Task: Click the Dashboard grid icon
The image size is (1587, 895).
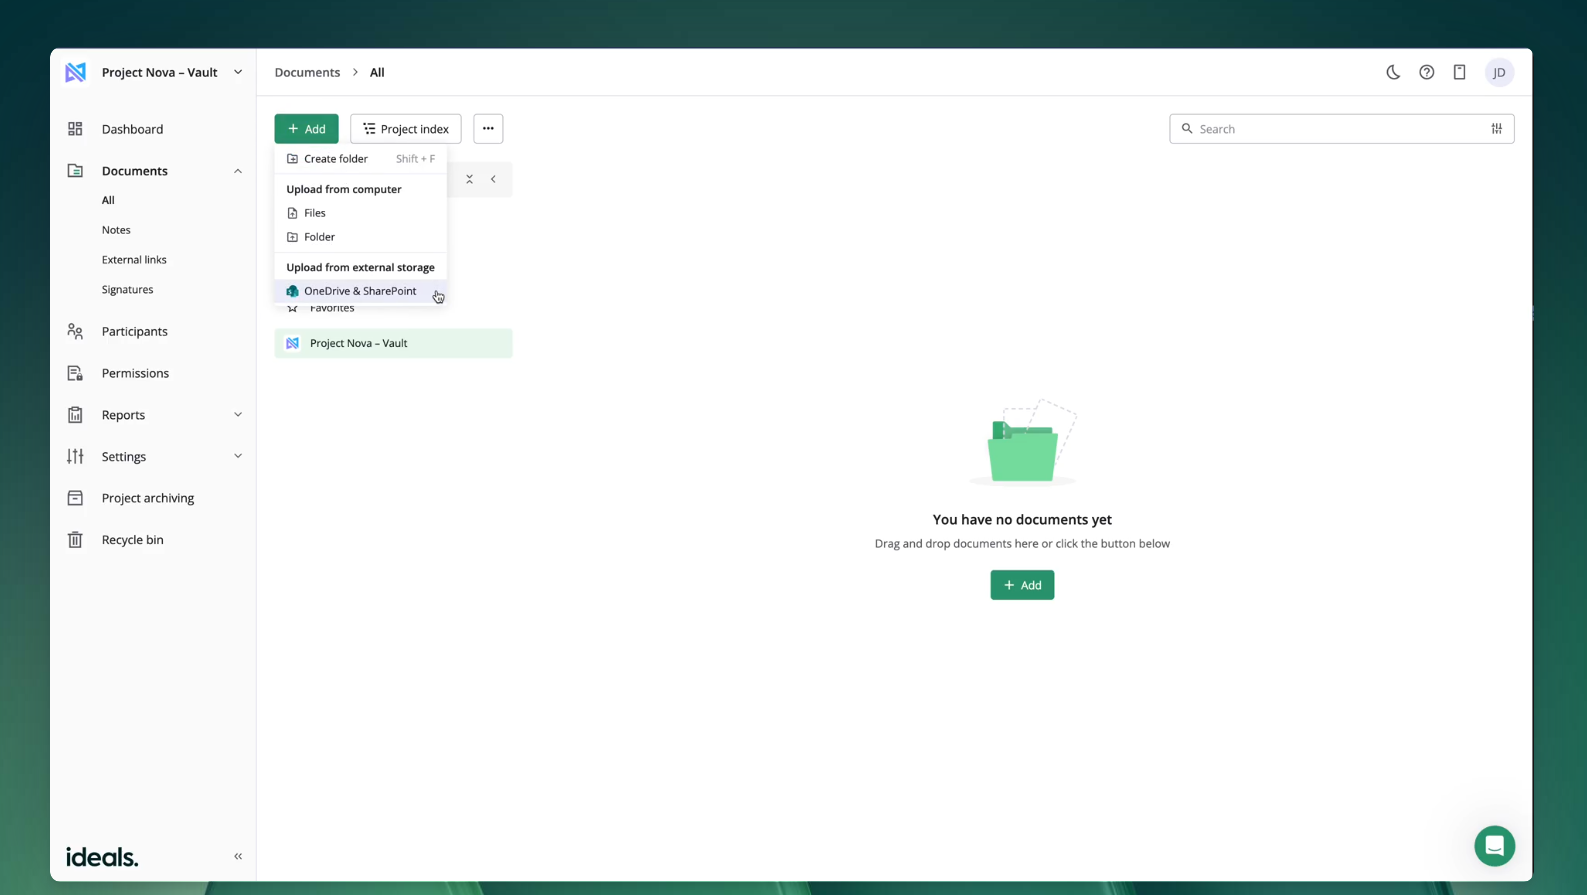Action: click(x=75, y=129)
